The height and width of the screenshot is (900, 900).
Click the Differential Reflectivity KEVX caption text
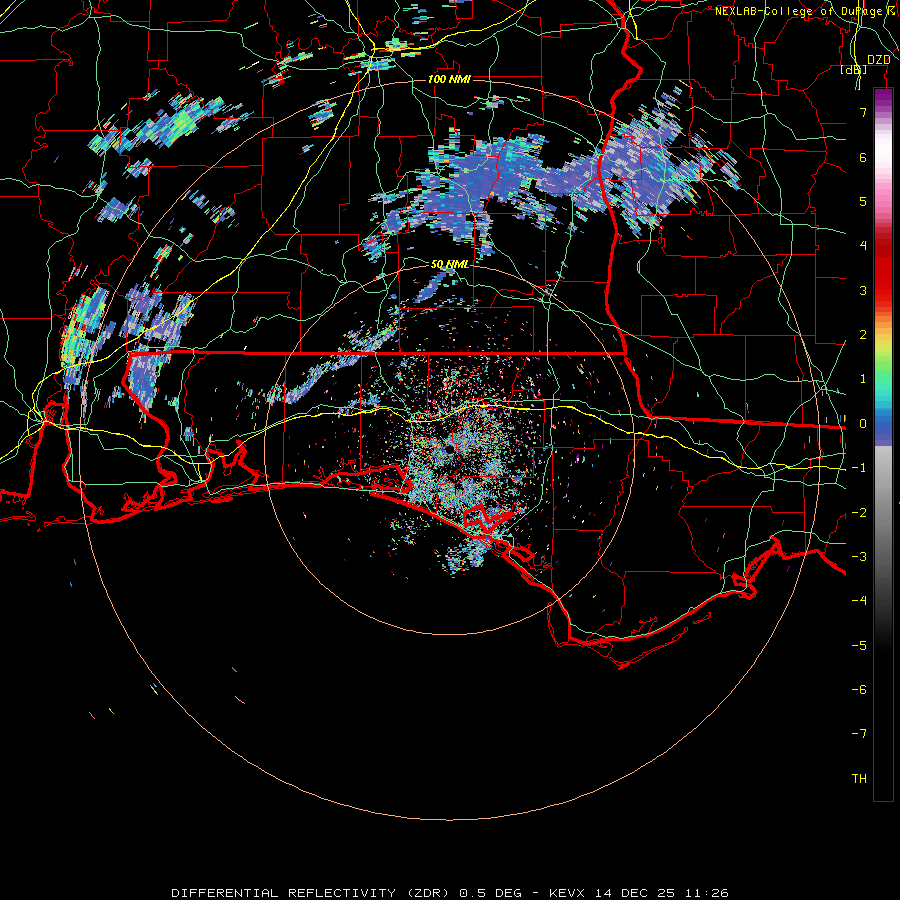coord(450,893)
